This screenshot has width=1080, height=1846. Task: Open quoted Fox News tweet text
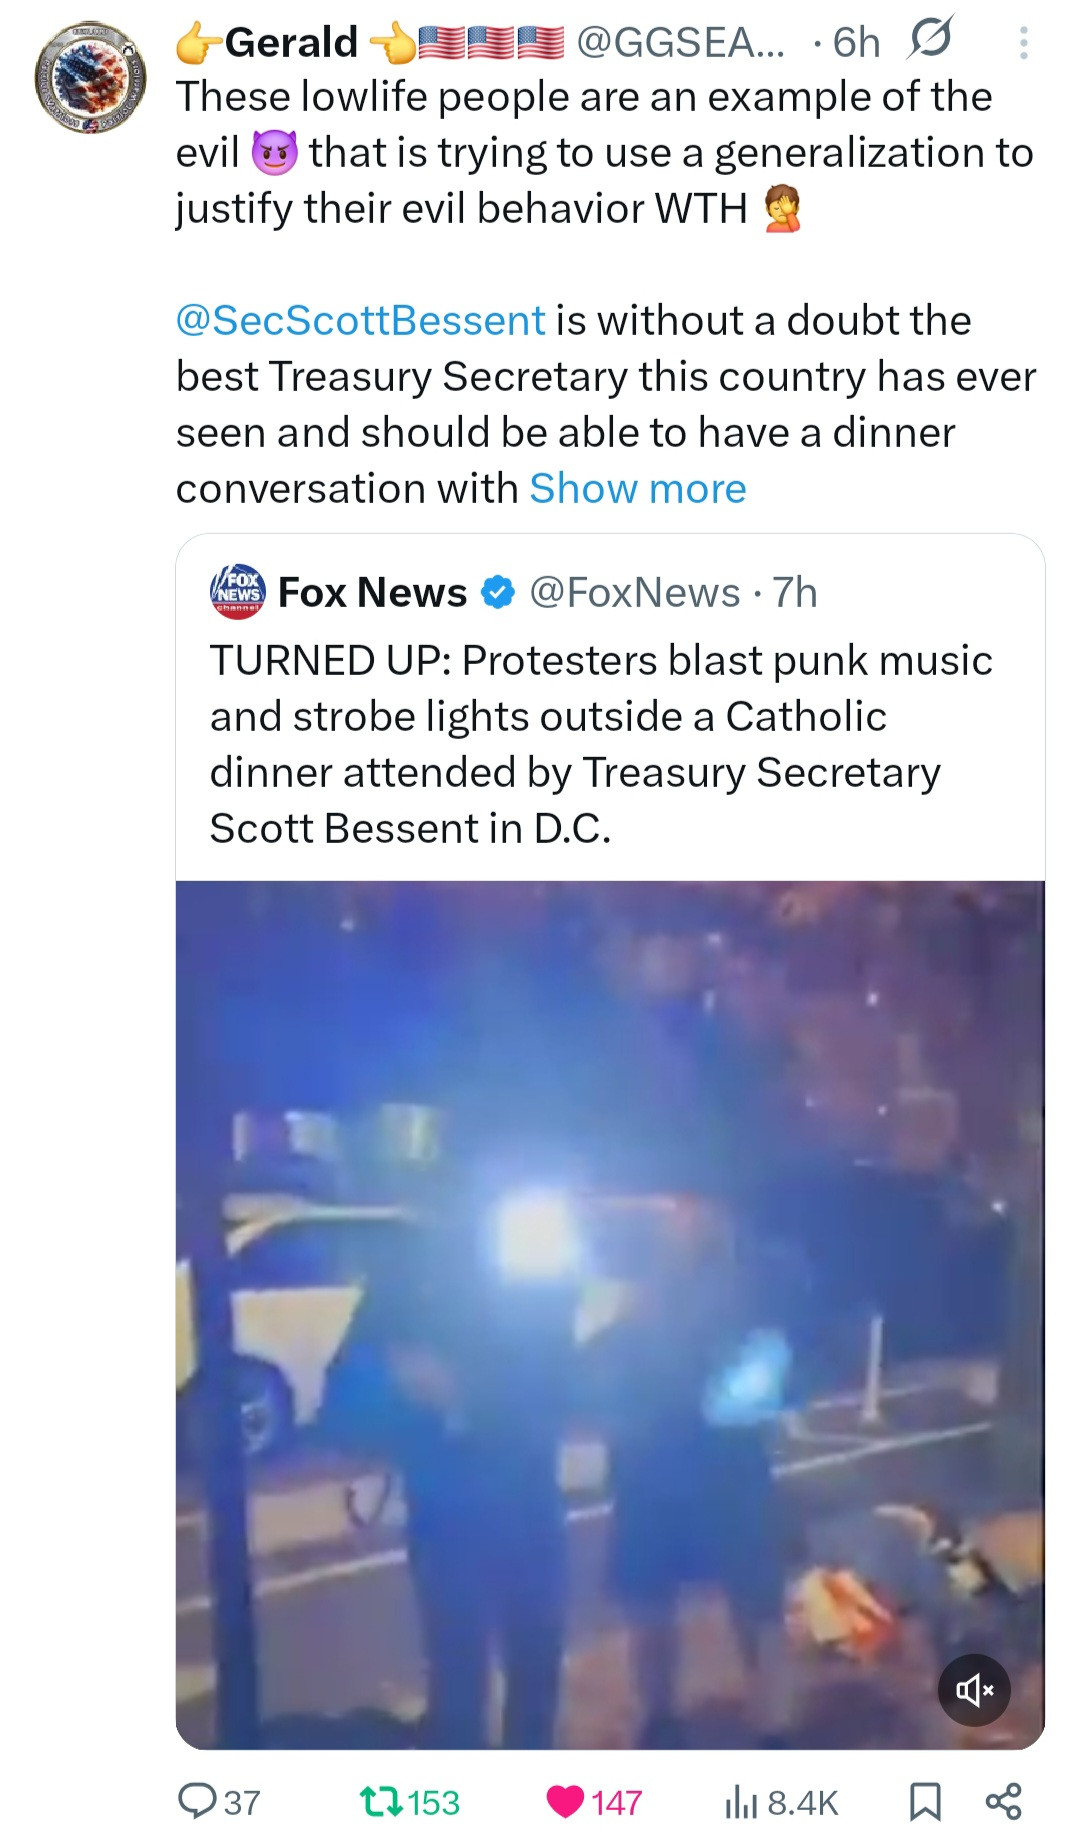tap(600, 744)
